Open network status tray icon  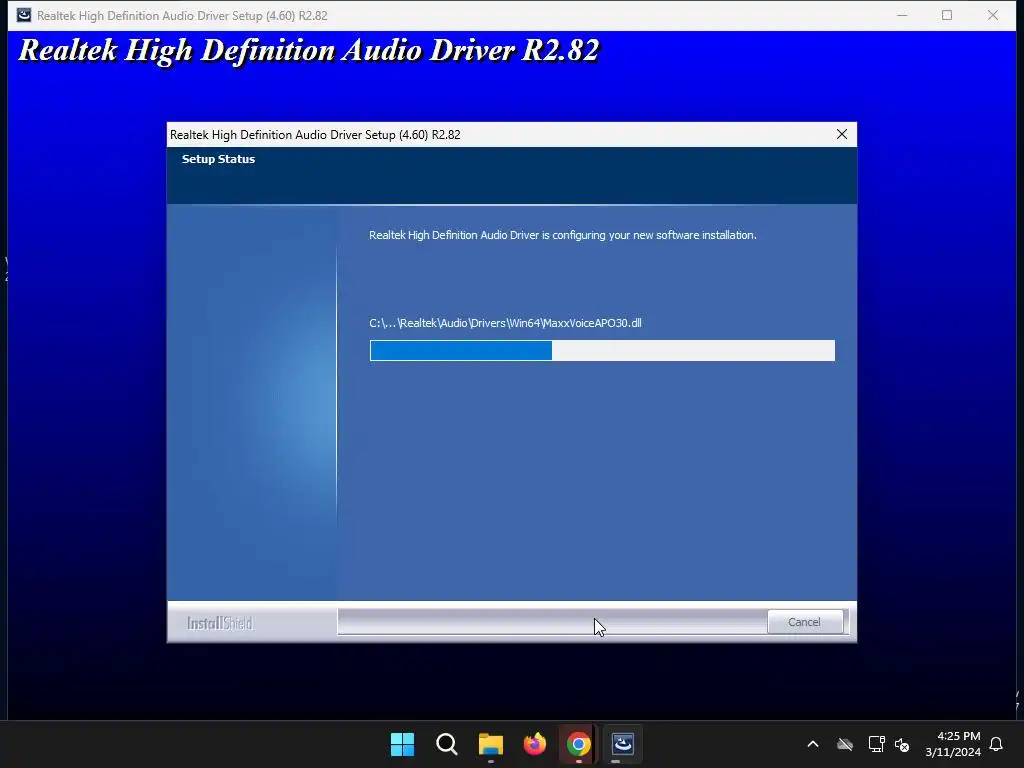tap(876, 744)
